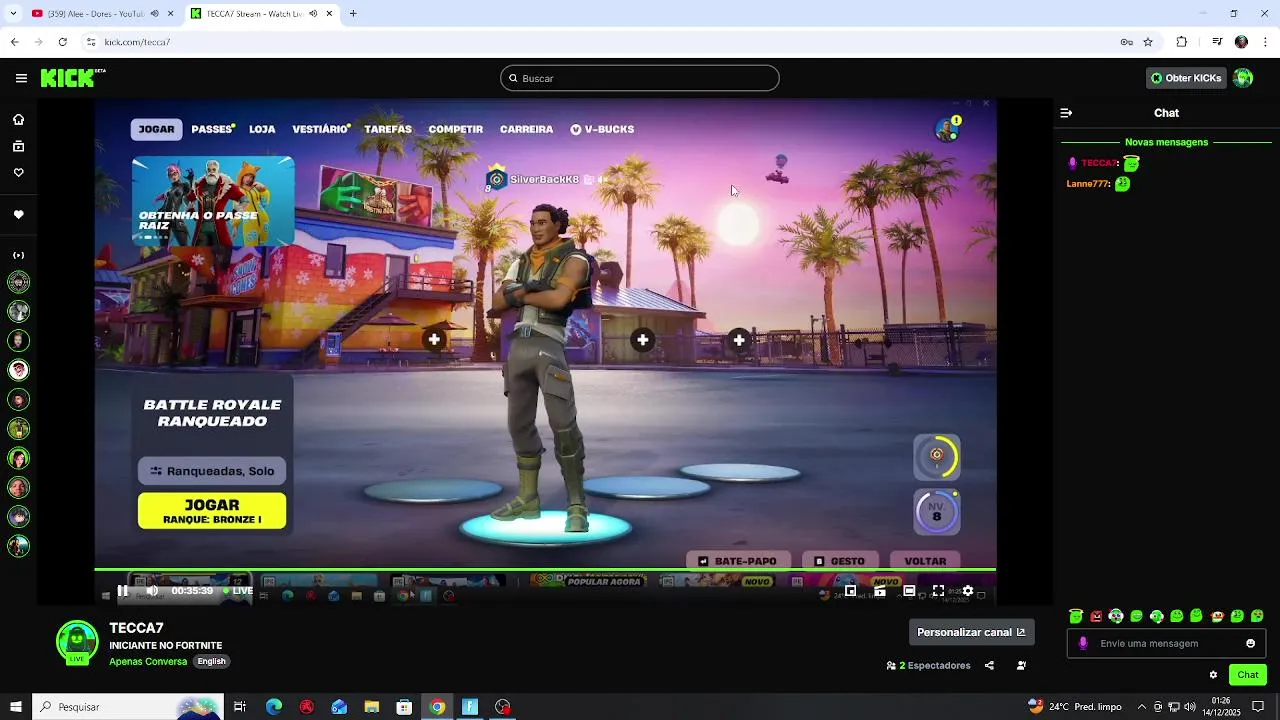
Task: Enter fullscreen on the player
Action: [x=938, y=591]
